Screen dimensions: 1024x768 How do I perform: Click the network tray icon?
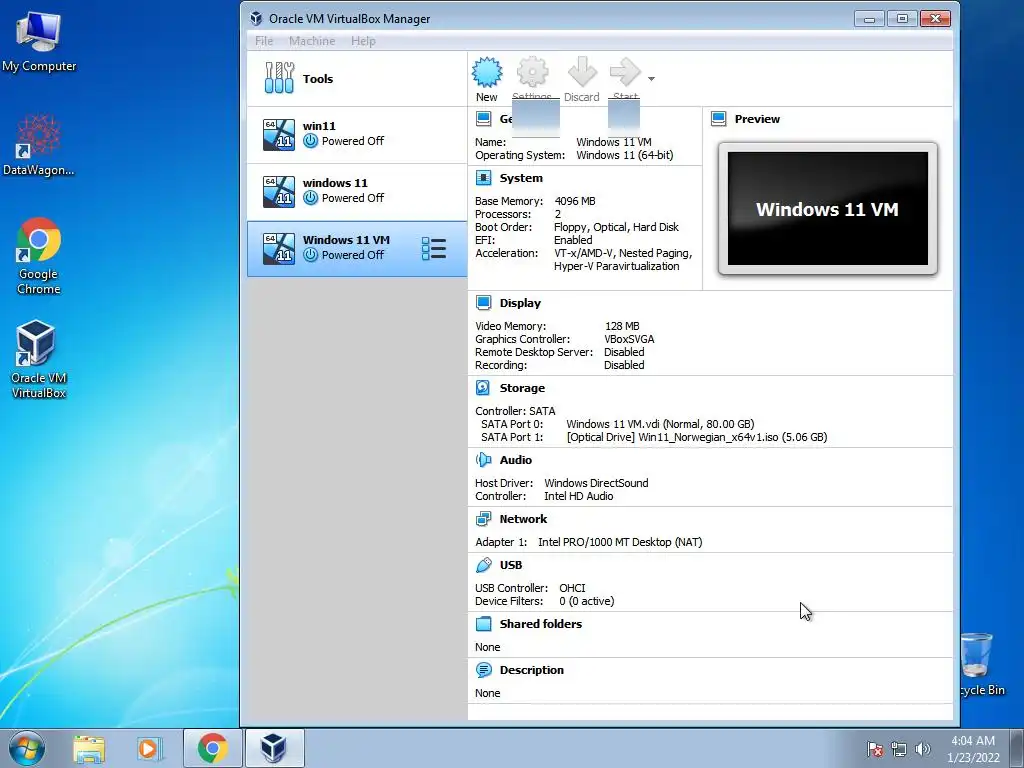[899, 749]
